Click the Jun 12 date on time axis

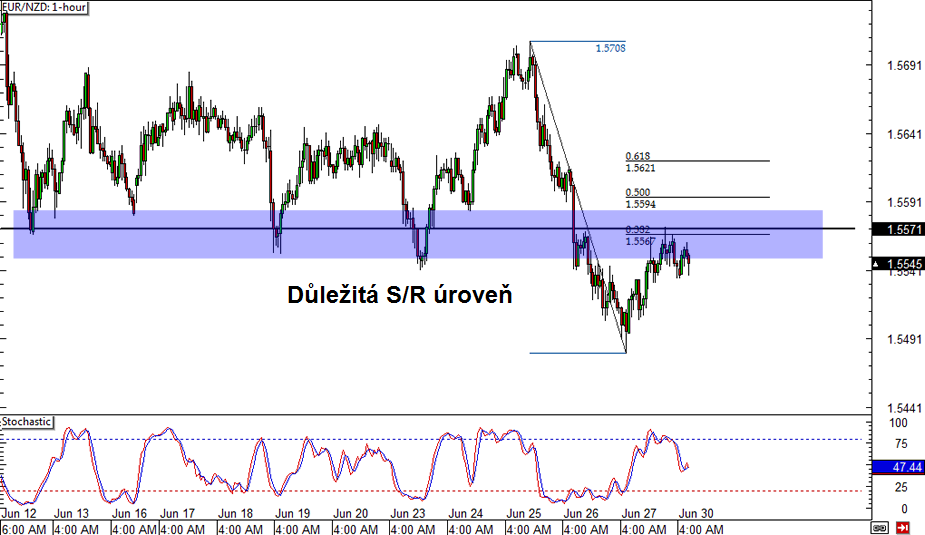click(21, 513)
